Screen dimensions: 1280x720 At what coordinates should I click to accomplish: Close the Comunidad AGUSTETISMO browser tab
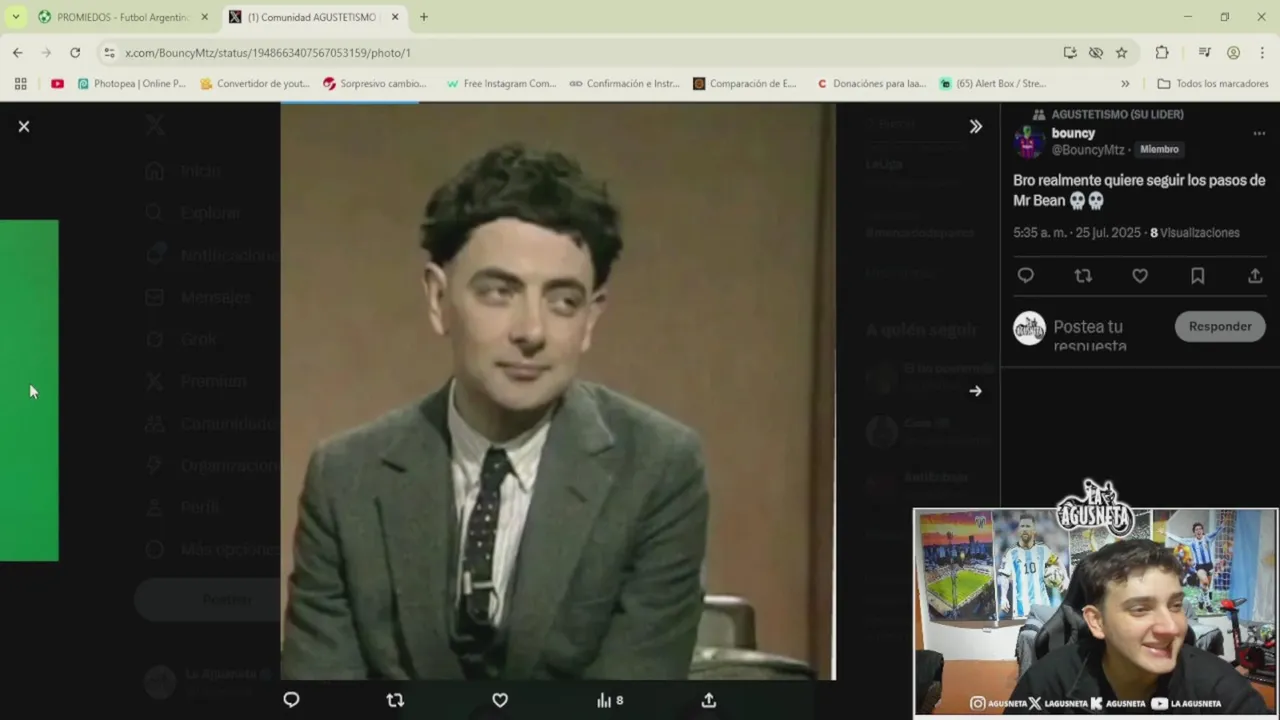tap(395, 17)
